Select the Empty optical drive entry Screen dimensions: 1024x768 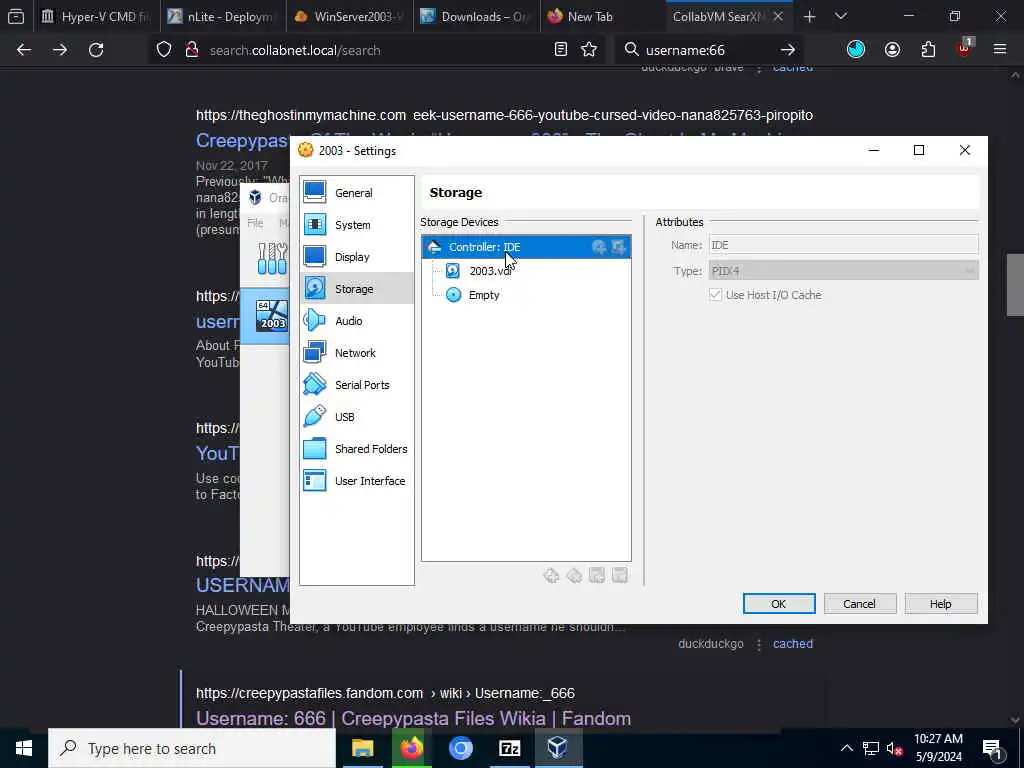point(483,295)
